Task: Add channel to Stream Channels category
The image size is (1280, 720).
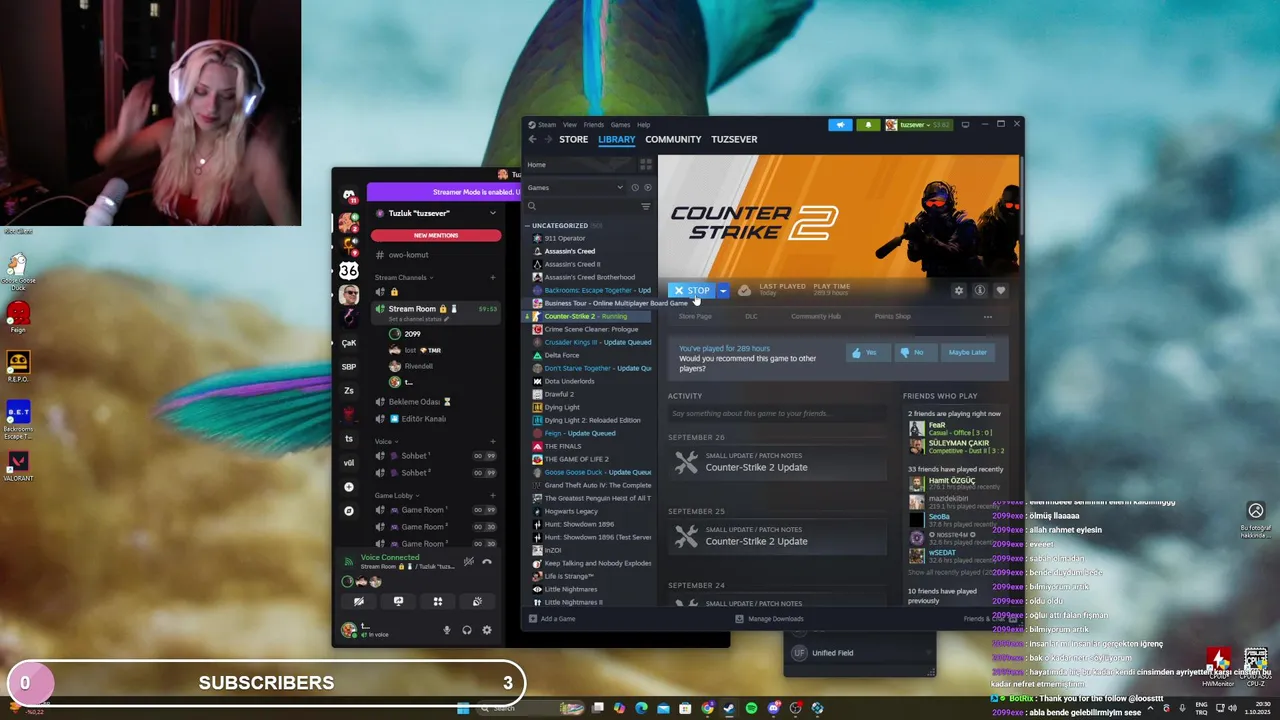Action: click(x=493, y=277)
